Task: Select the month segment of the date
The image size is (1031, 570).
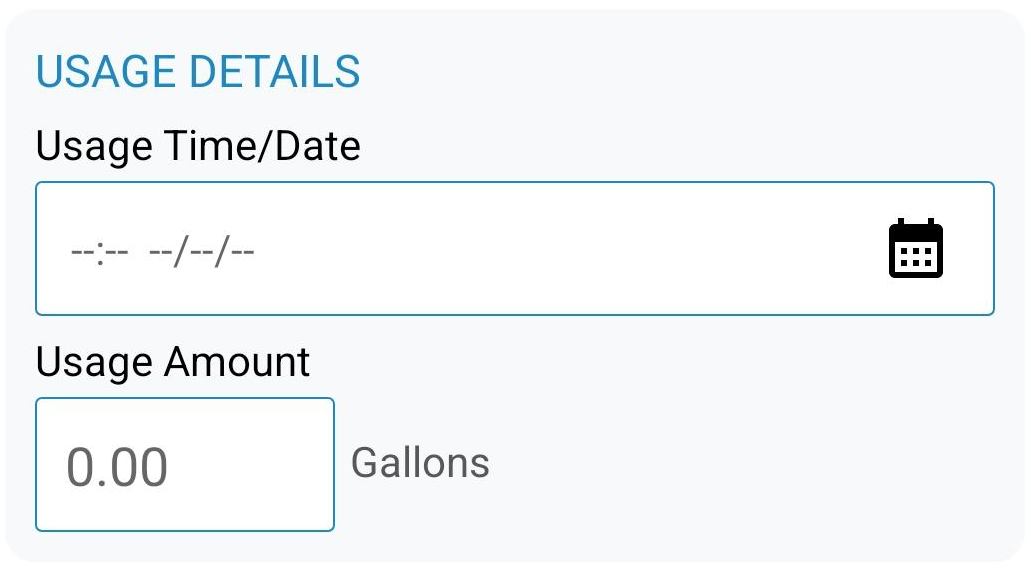Action: coord(160,250)
